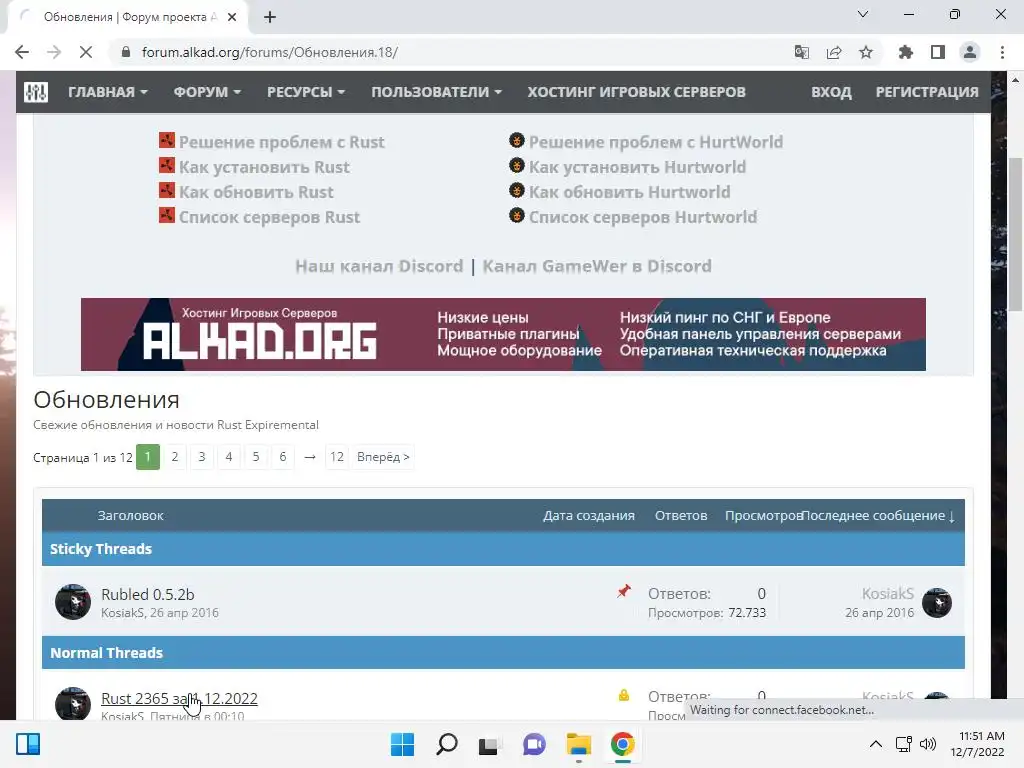Click ВХОД to log in
The image size is (1024, 768).
click(831, 92)
